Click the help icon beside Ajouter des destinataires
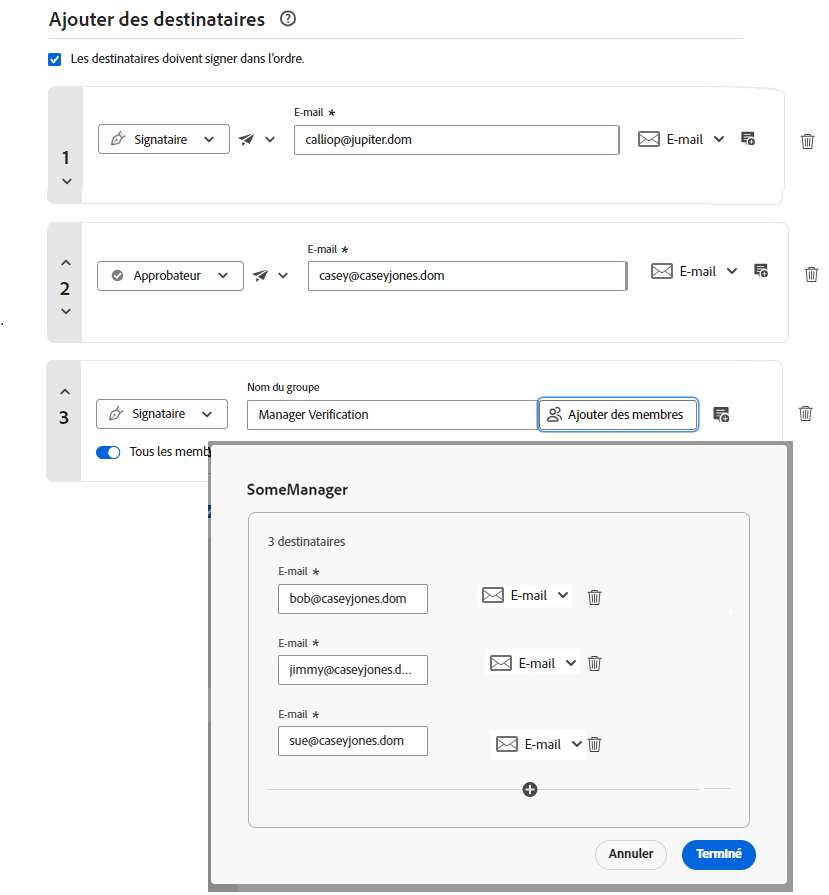Viewport: 829px width, 895px height. pyautogui.click(x=289, y=19)
